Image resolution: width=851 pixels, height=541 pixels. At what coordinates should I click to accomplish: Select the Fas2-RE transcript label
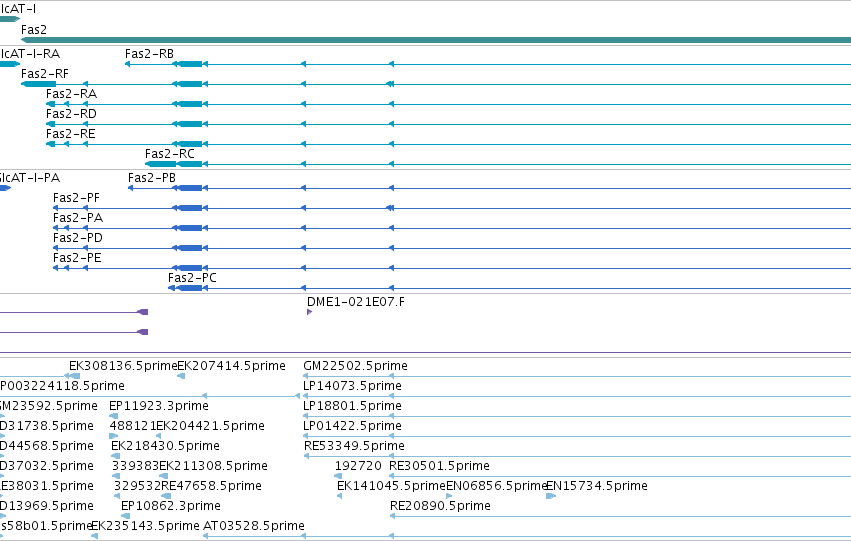[x=71, y=134]
